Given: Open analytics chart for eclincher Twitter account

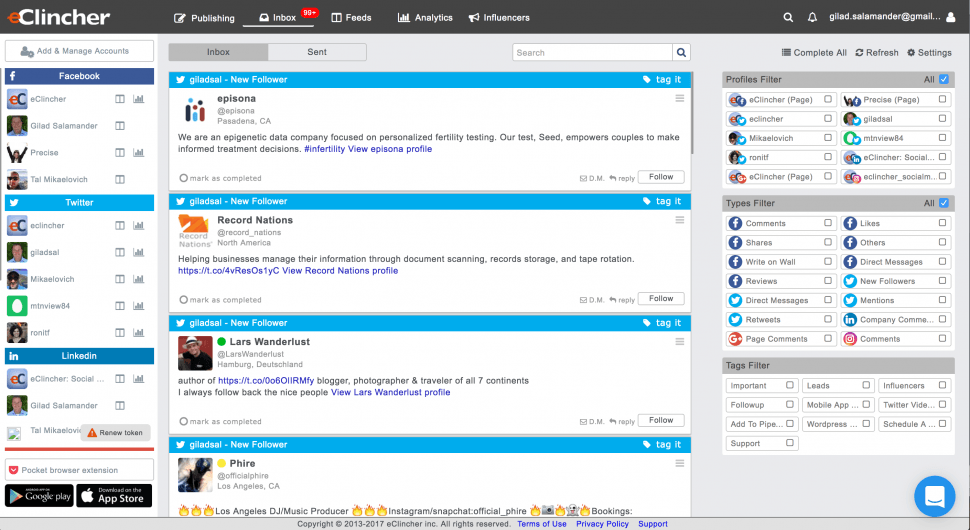Looking at the screenshot, I should click(x=139, y=225).
